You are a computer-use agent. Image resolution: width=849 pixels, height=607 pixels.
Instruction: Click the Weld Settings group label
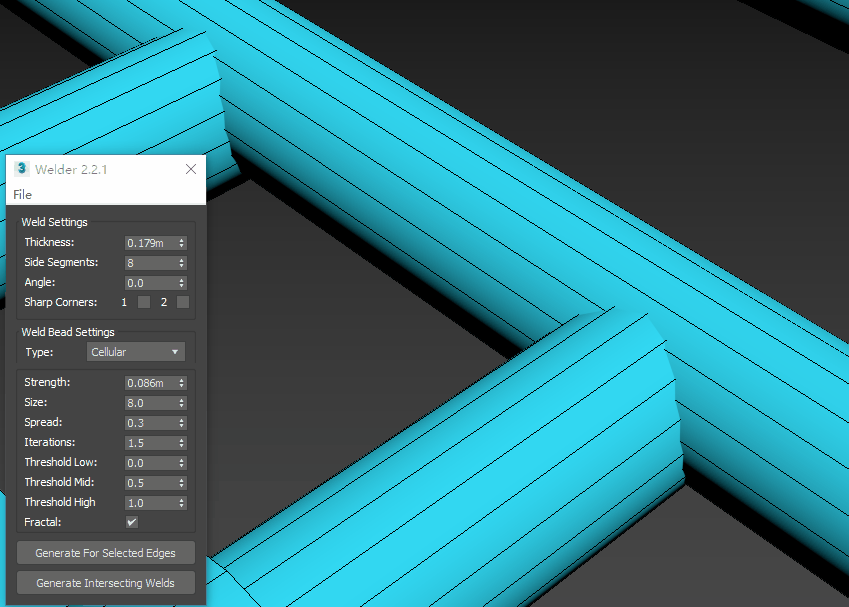click(54, 222)
